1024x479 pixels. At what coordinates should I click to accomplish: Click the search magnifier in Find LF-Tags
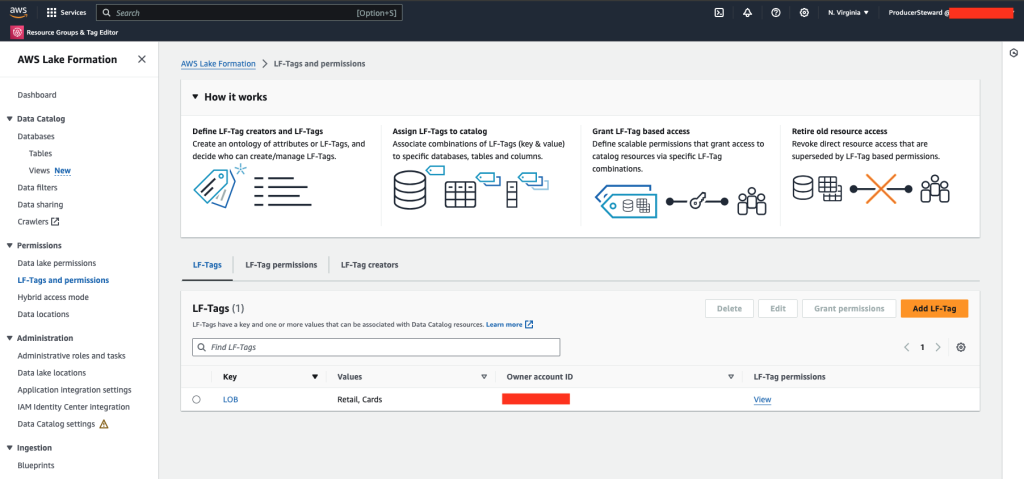(x=202, y=347)
